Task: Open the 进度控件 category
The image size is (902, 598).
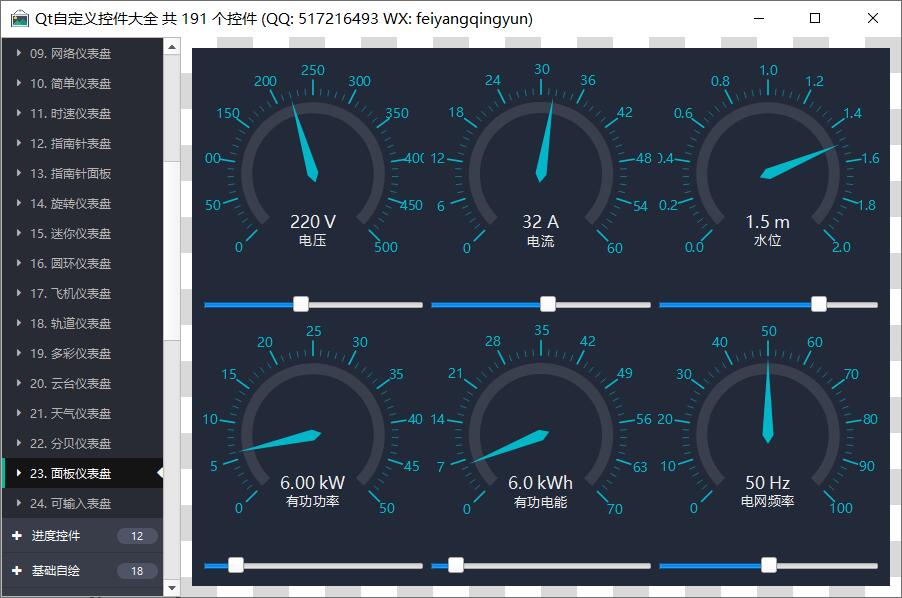Action: pyautogui.click(x=56, y=536)
